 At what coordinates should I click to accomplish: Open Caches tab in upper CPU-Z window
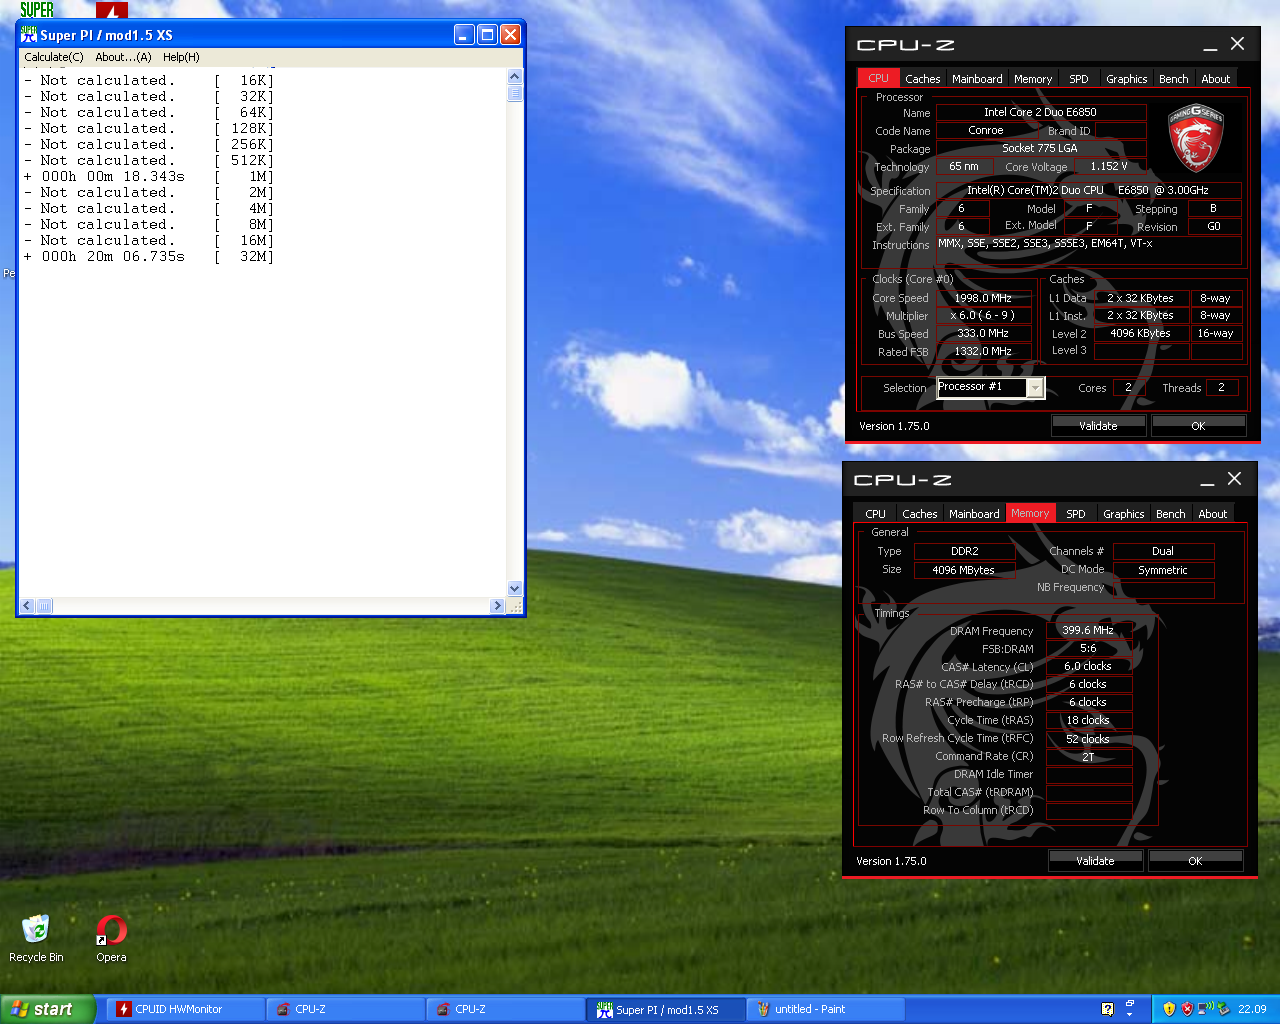(922, 79)
